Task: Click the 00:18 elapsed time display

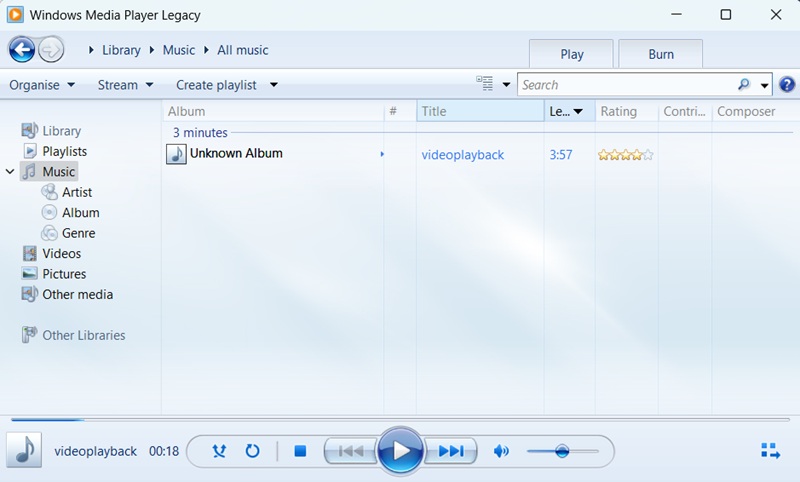Action: tap(164, 451)
